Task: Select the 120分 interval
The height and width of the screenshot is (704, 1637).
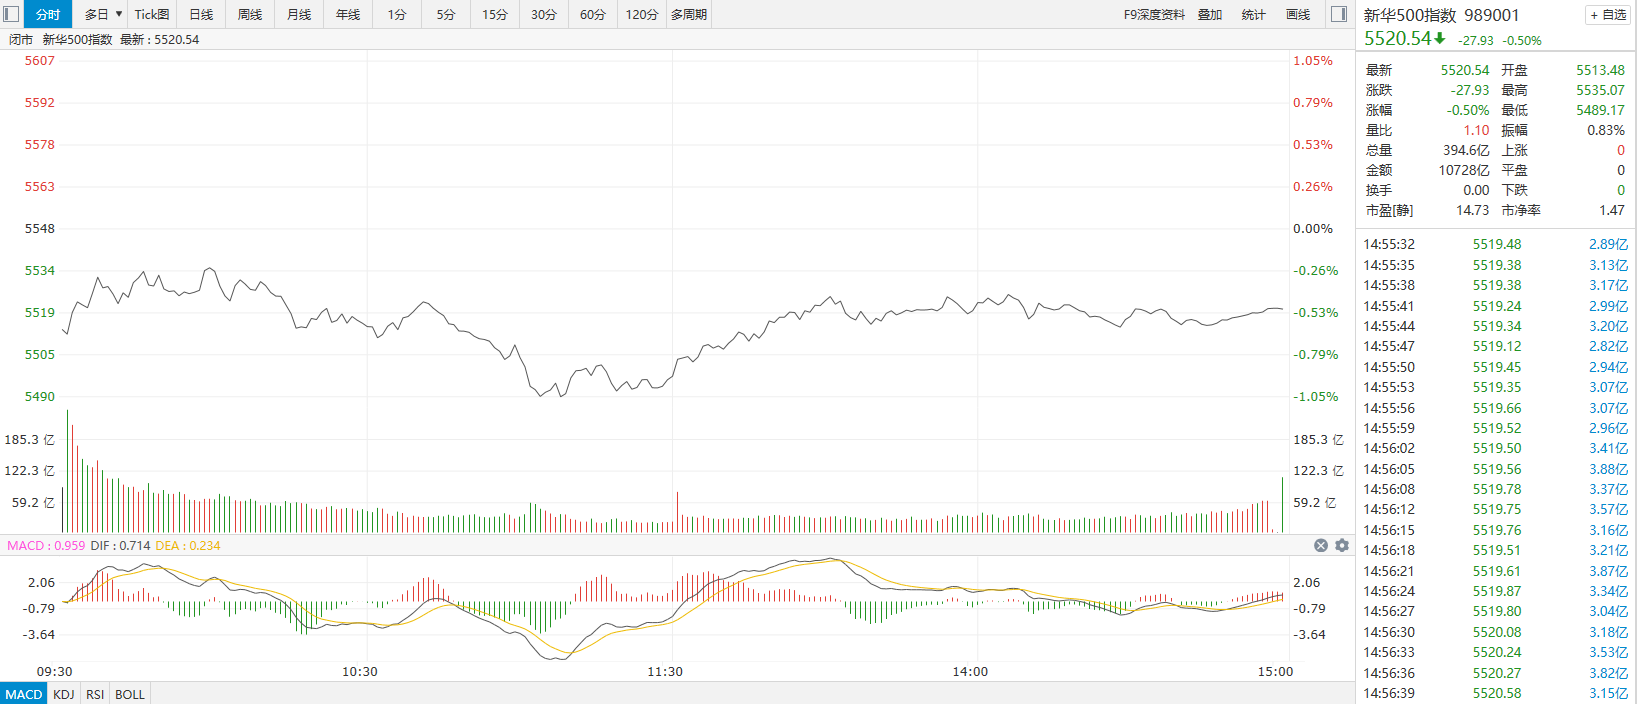Action: pyautogui.click(x=642, y=14)
